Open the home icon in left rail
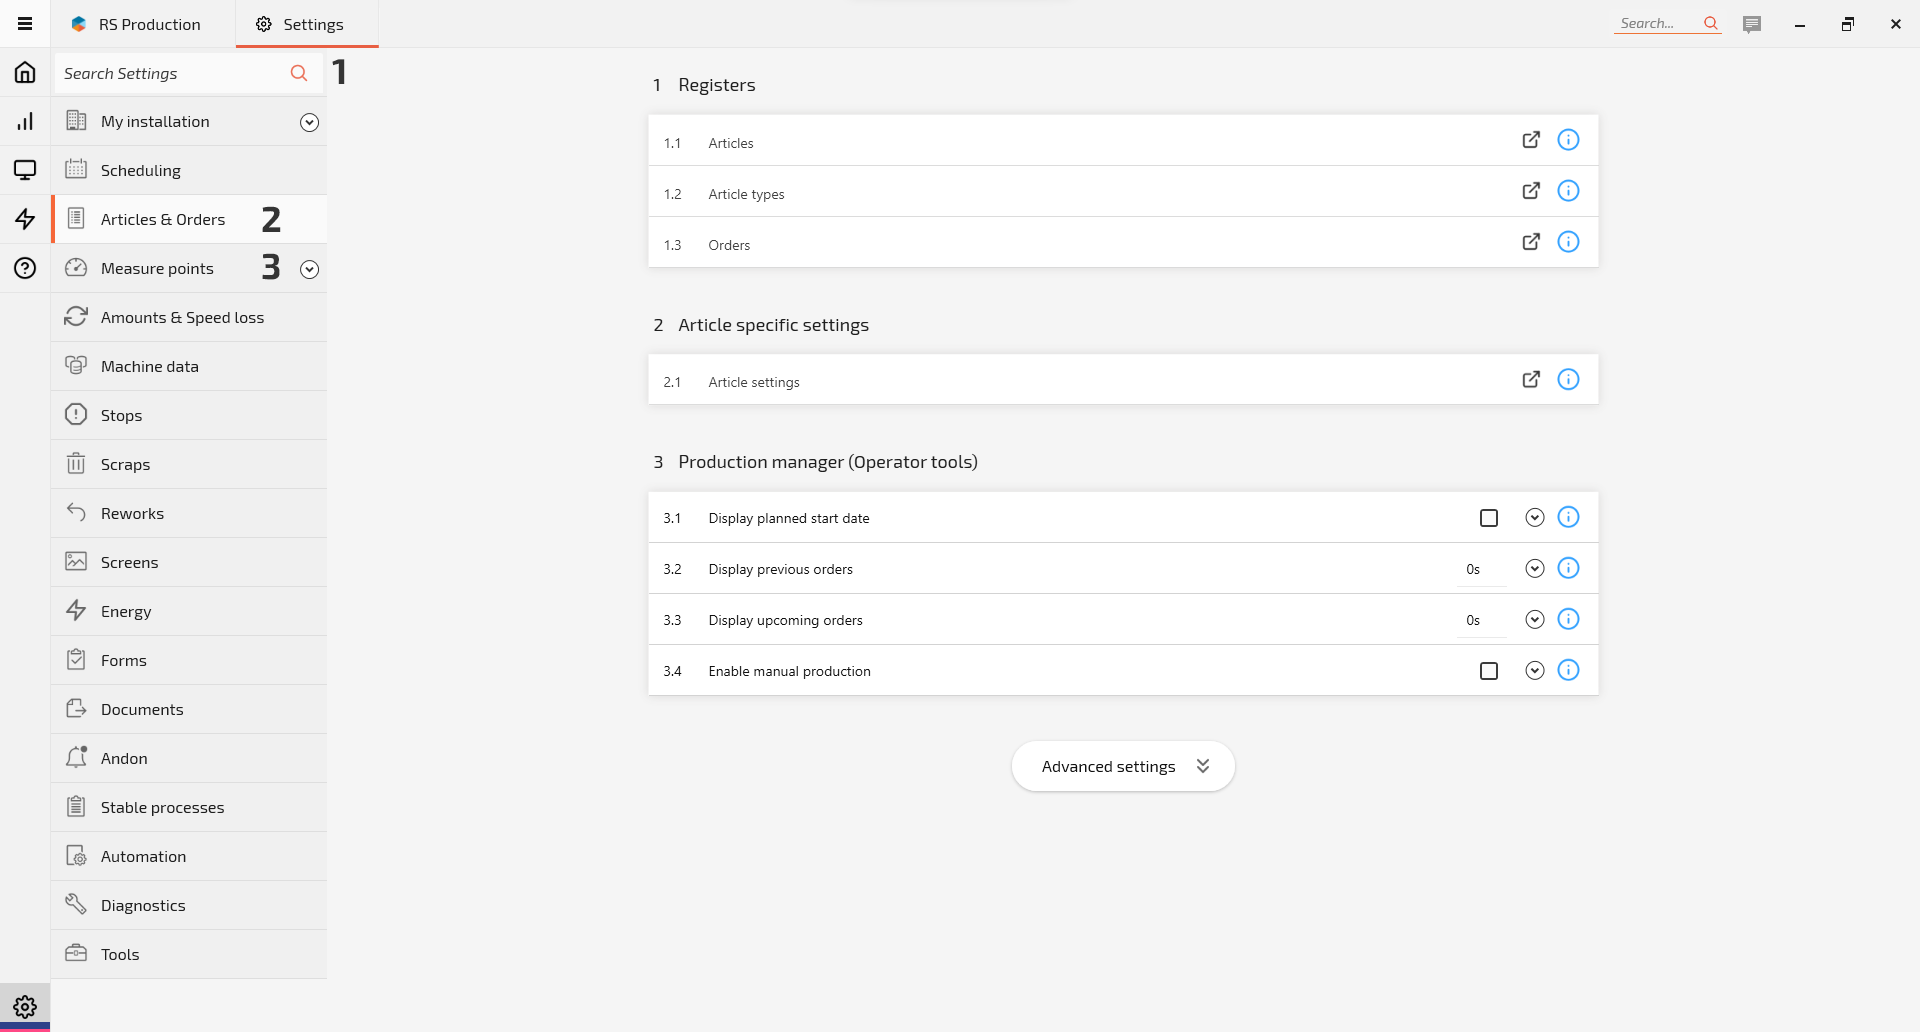Image resolution: width=1920 pixels, height=1032 pixels. pos(25,72)
